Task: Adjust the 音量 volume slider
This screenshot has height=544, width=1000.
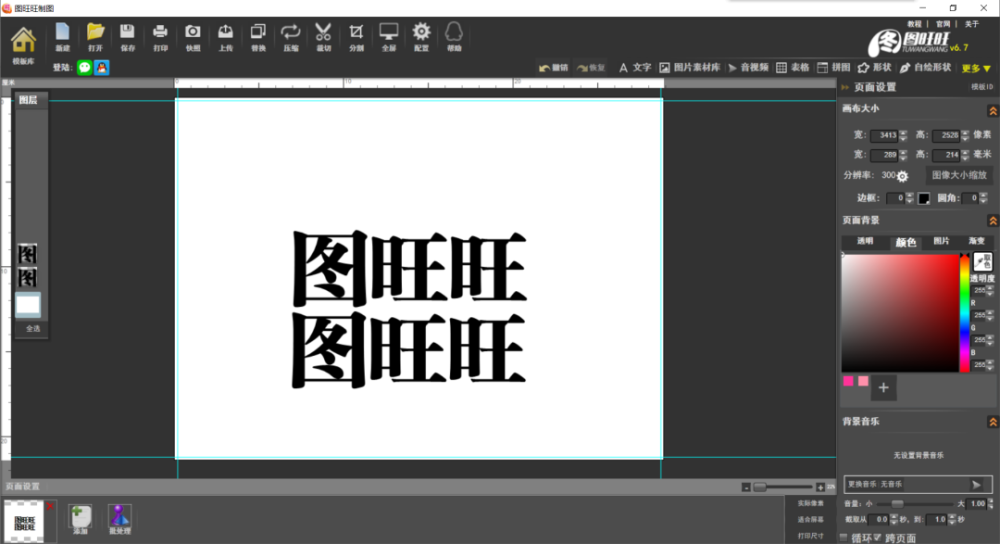Action: click(916, 504)
